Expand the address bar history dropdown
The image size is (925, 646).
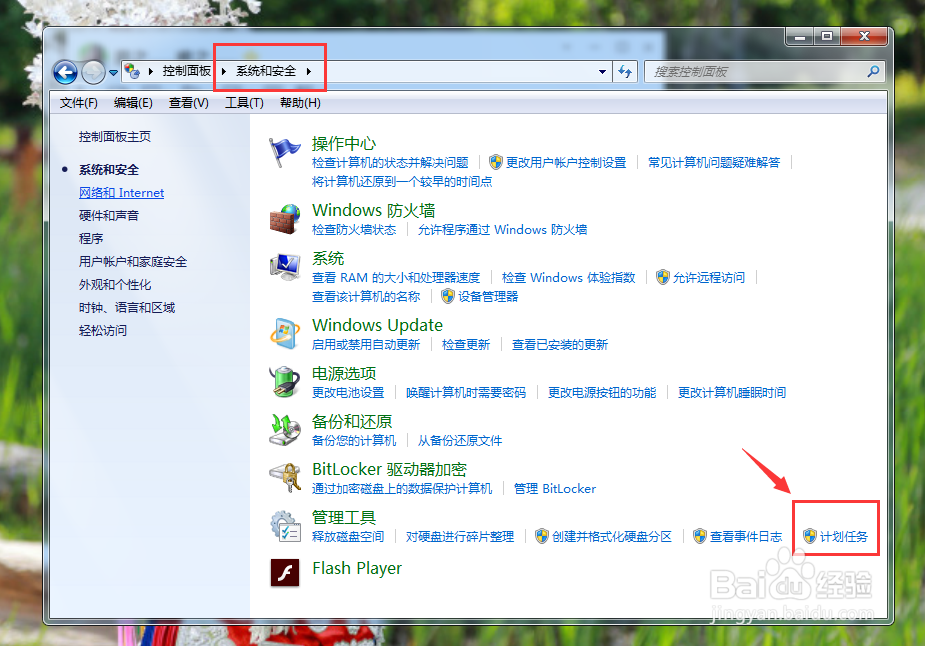(602, 72)
